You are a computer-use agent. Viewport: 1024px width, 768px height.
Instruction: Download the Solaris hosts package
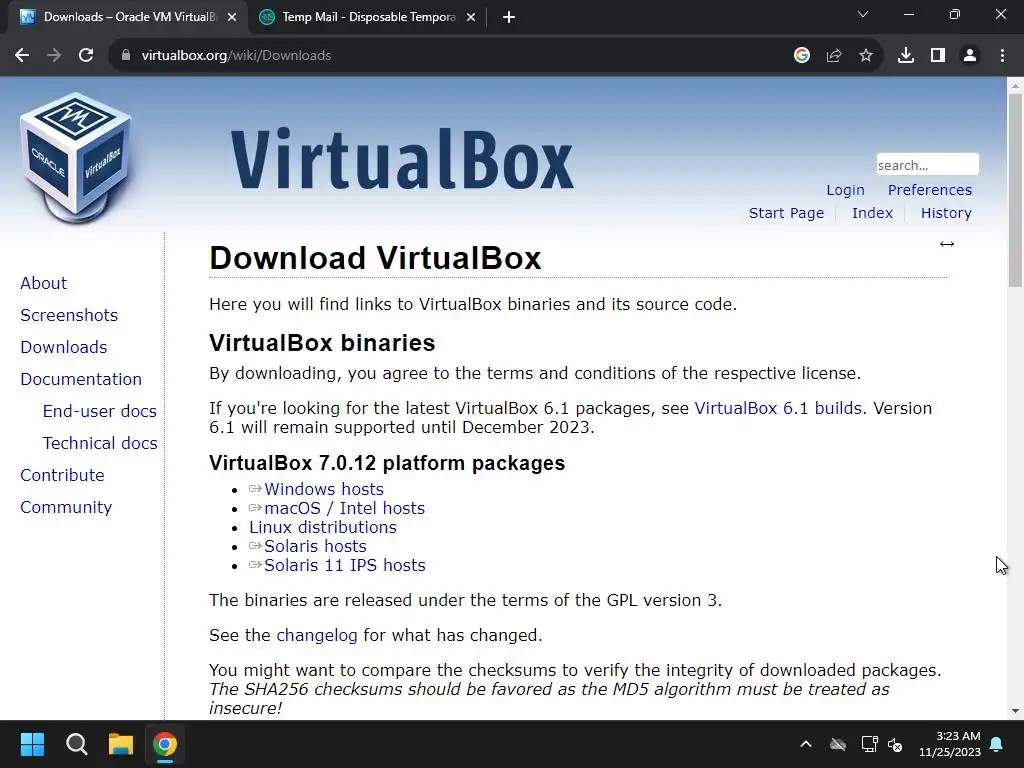(x=315, y=546)
